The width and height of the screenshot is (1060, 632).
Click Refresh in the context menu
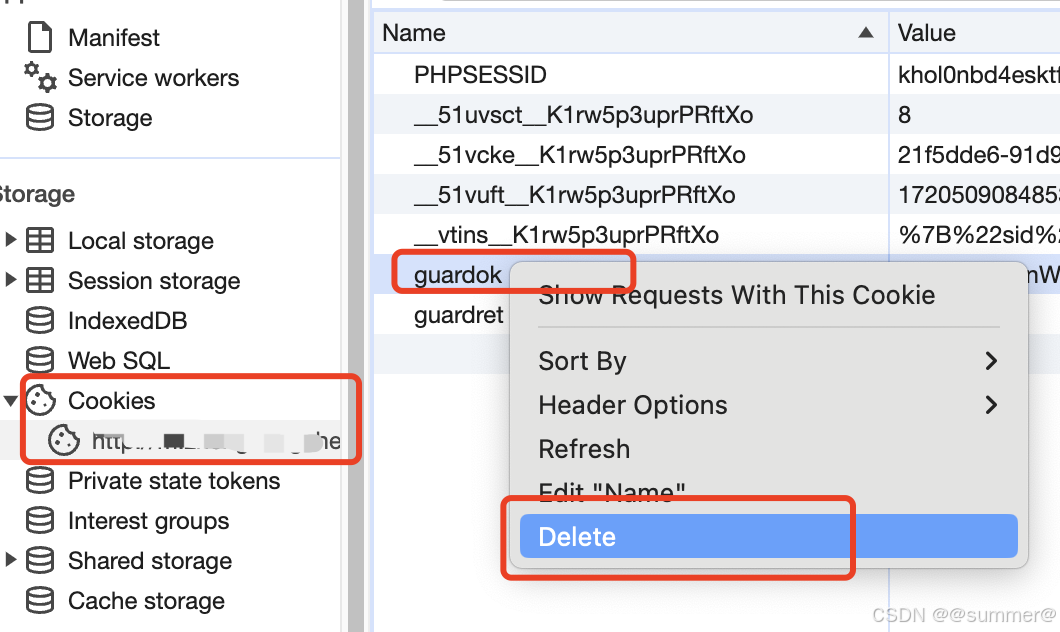tap(585, 449)
